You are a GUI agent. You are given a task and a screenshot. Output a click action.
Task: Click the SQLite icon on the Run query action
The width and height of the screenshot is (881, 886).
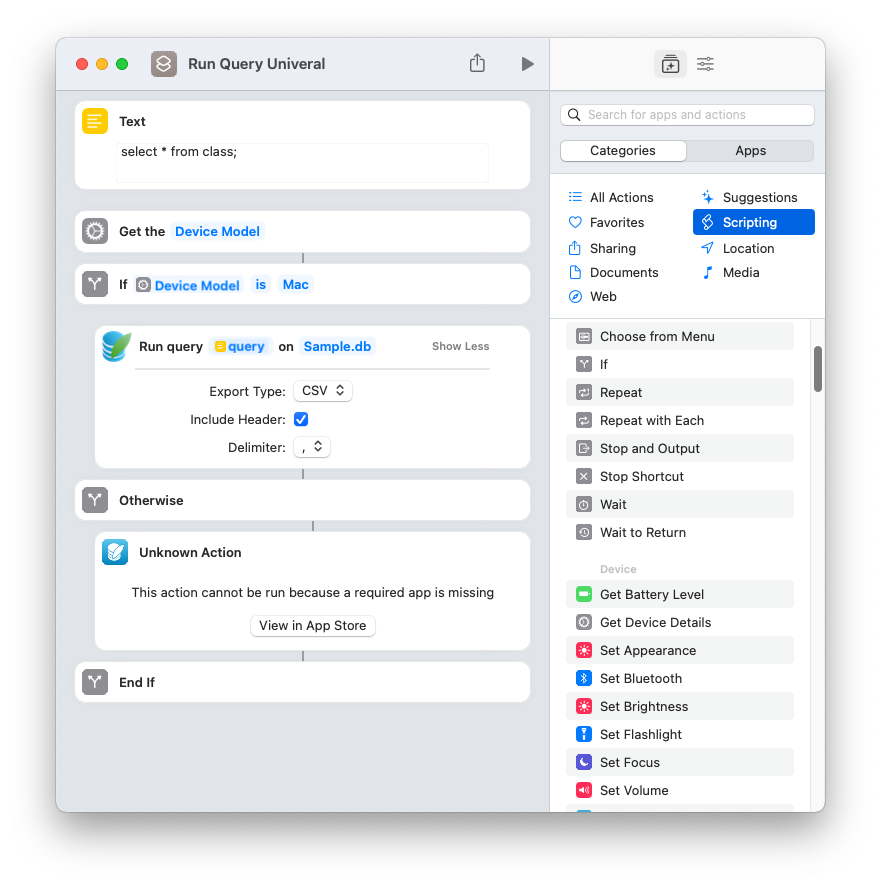click(118, 345)
